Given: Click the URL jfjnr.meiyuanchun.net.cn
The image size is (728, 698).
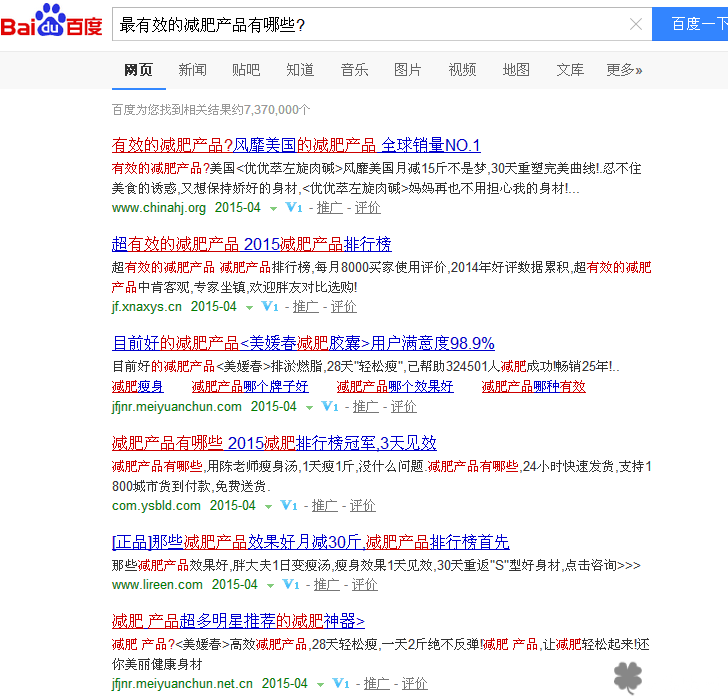Looking at the screenshot, I should (182, 683).
